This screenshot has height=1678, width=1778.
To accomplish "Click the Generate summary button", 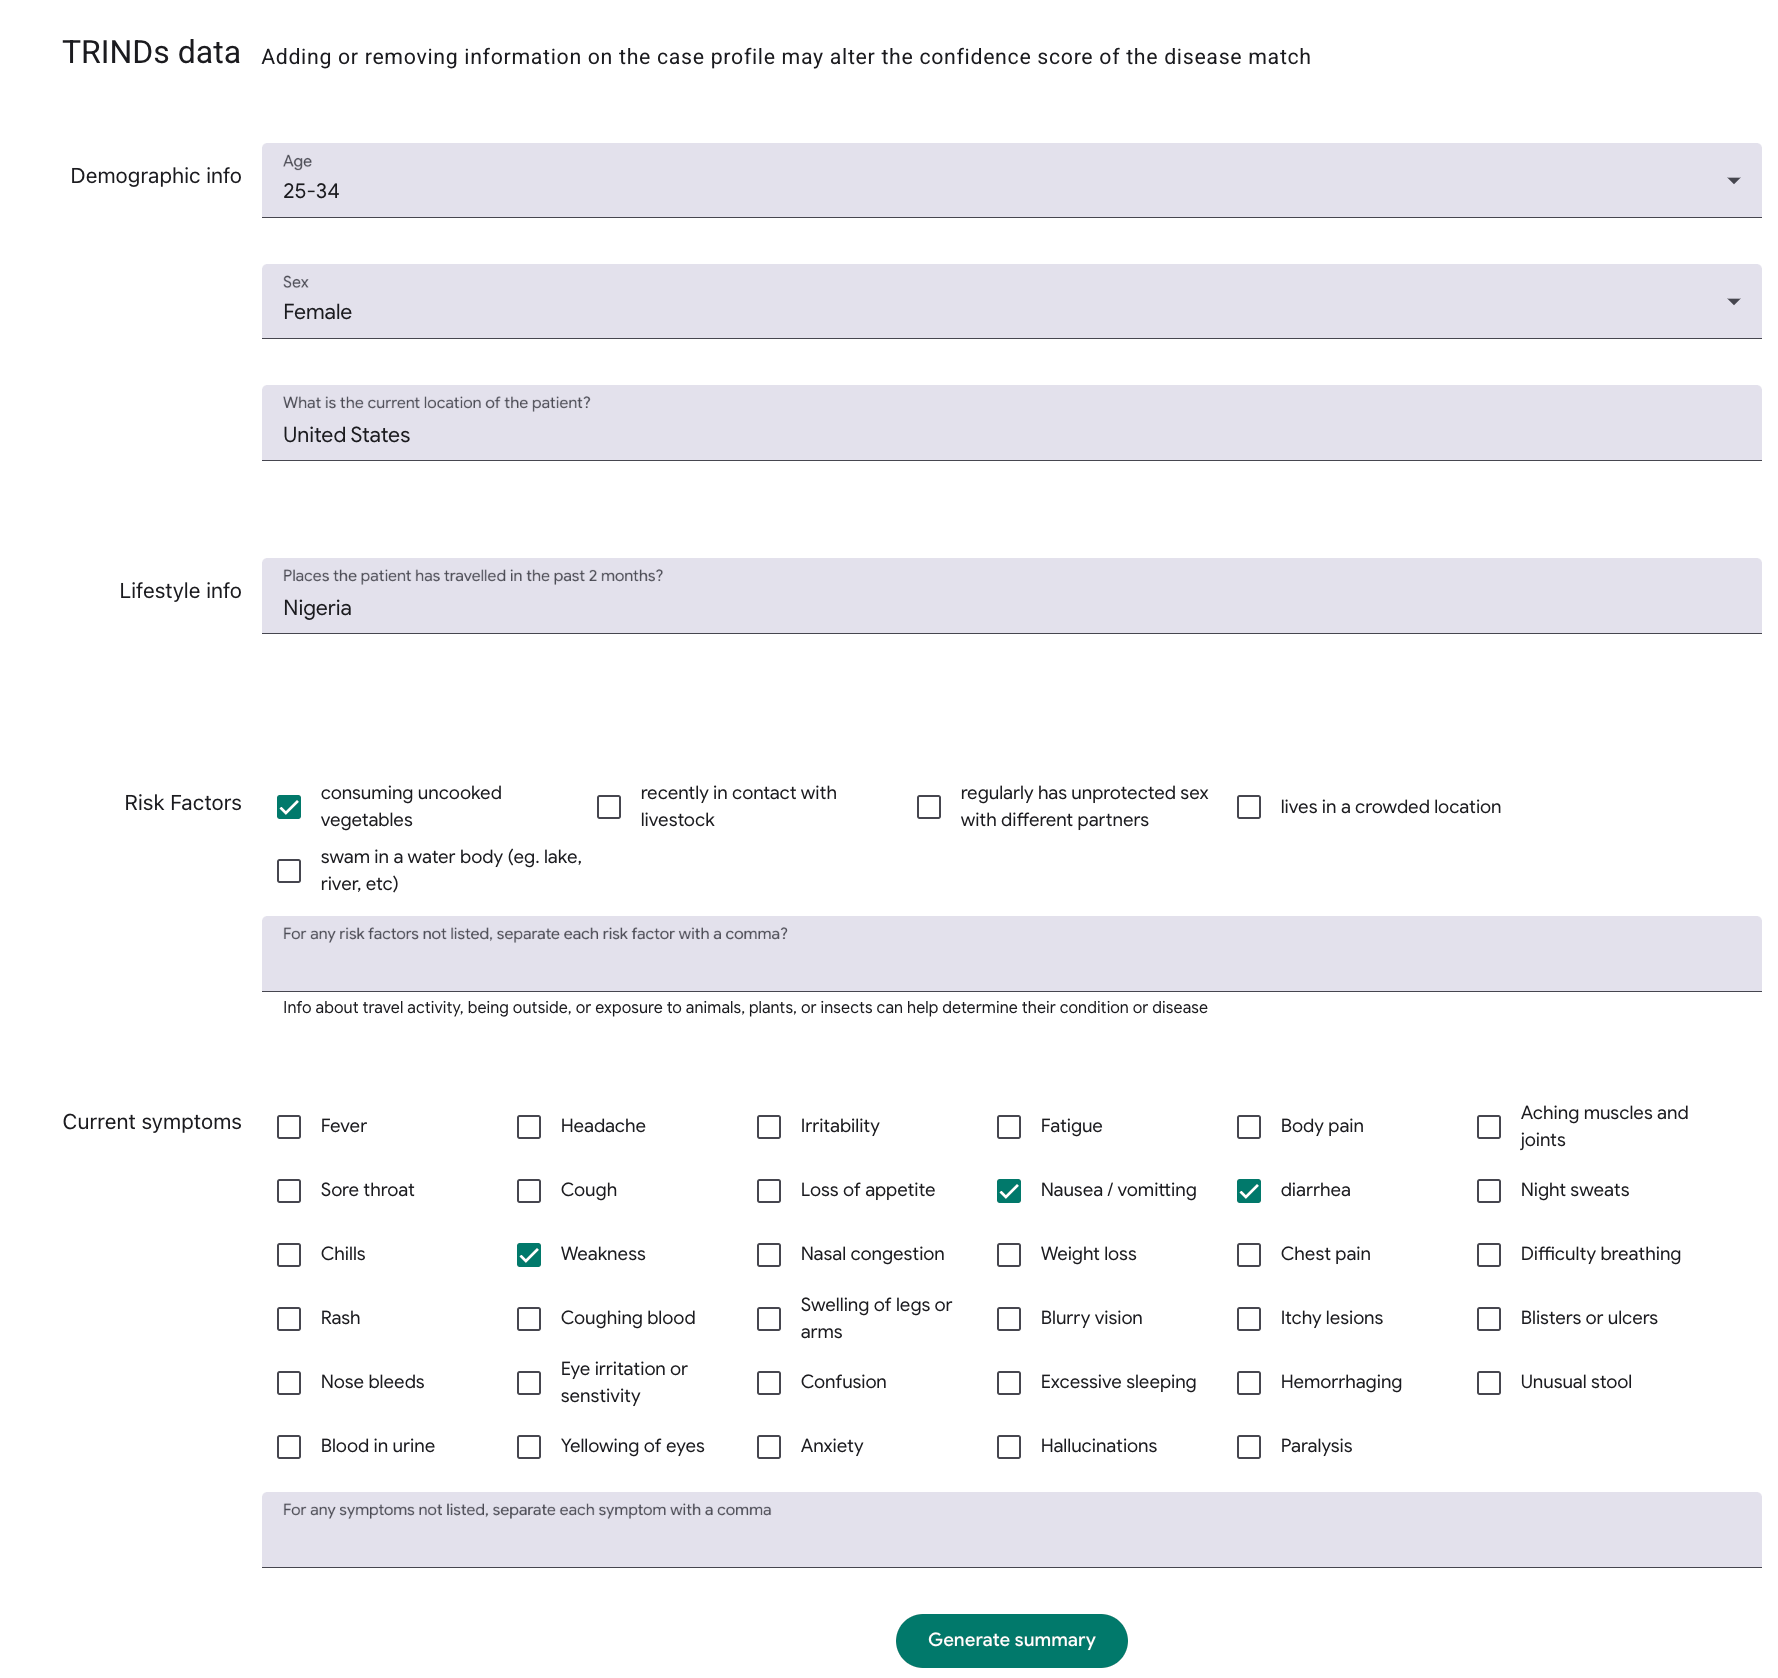I will click(1011, 1640).
